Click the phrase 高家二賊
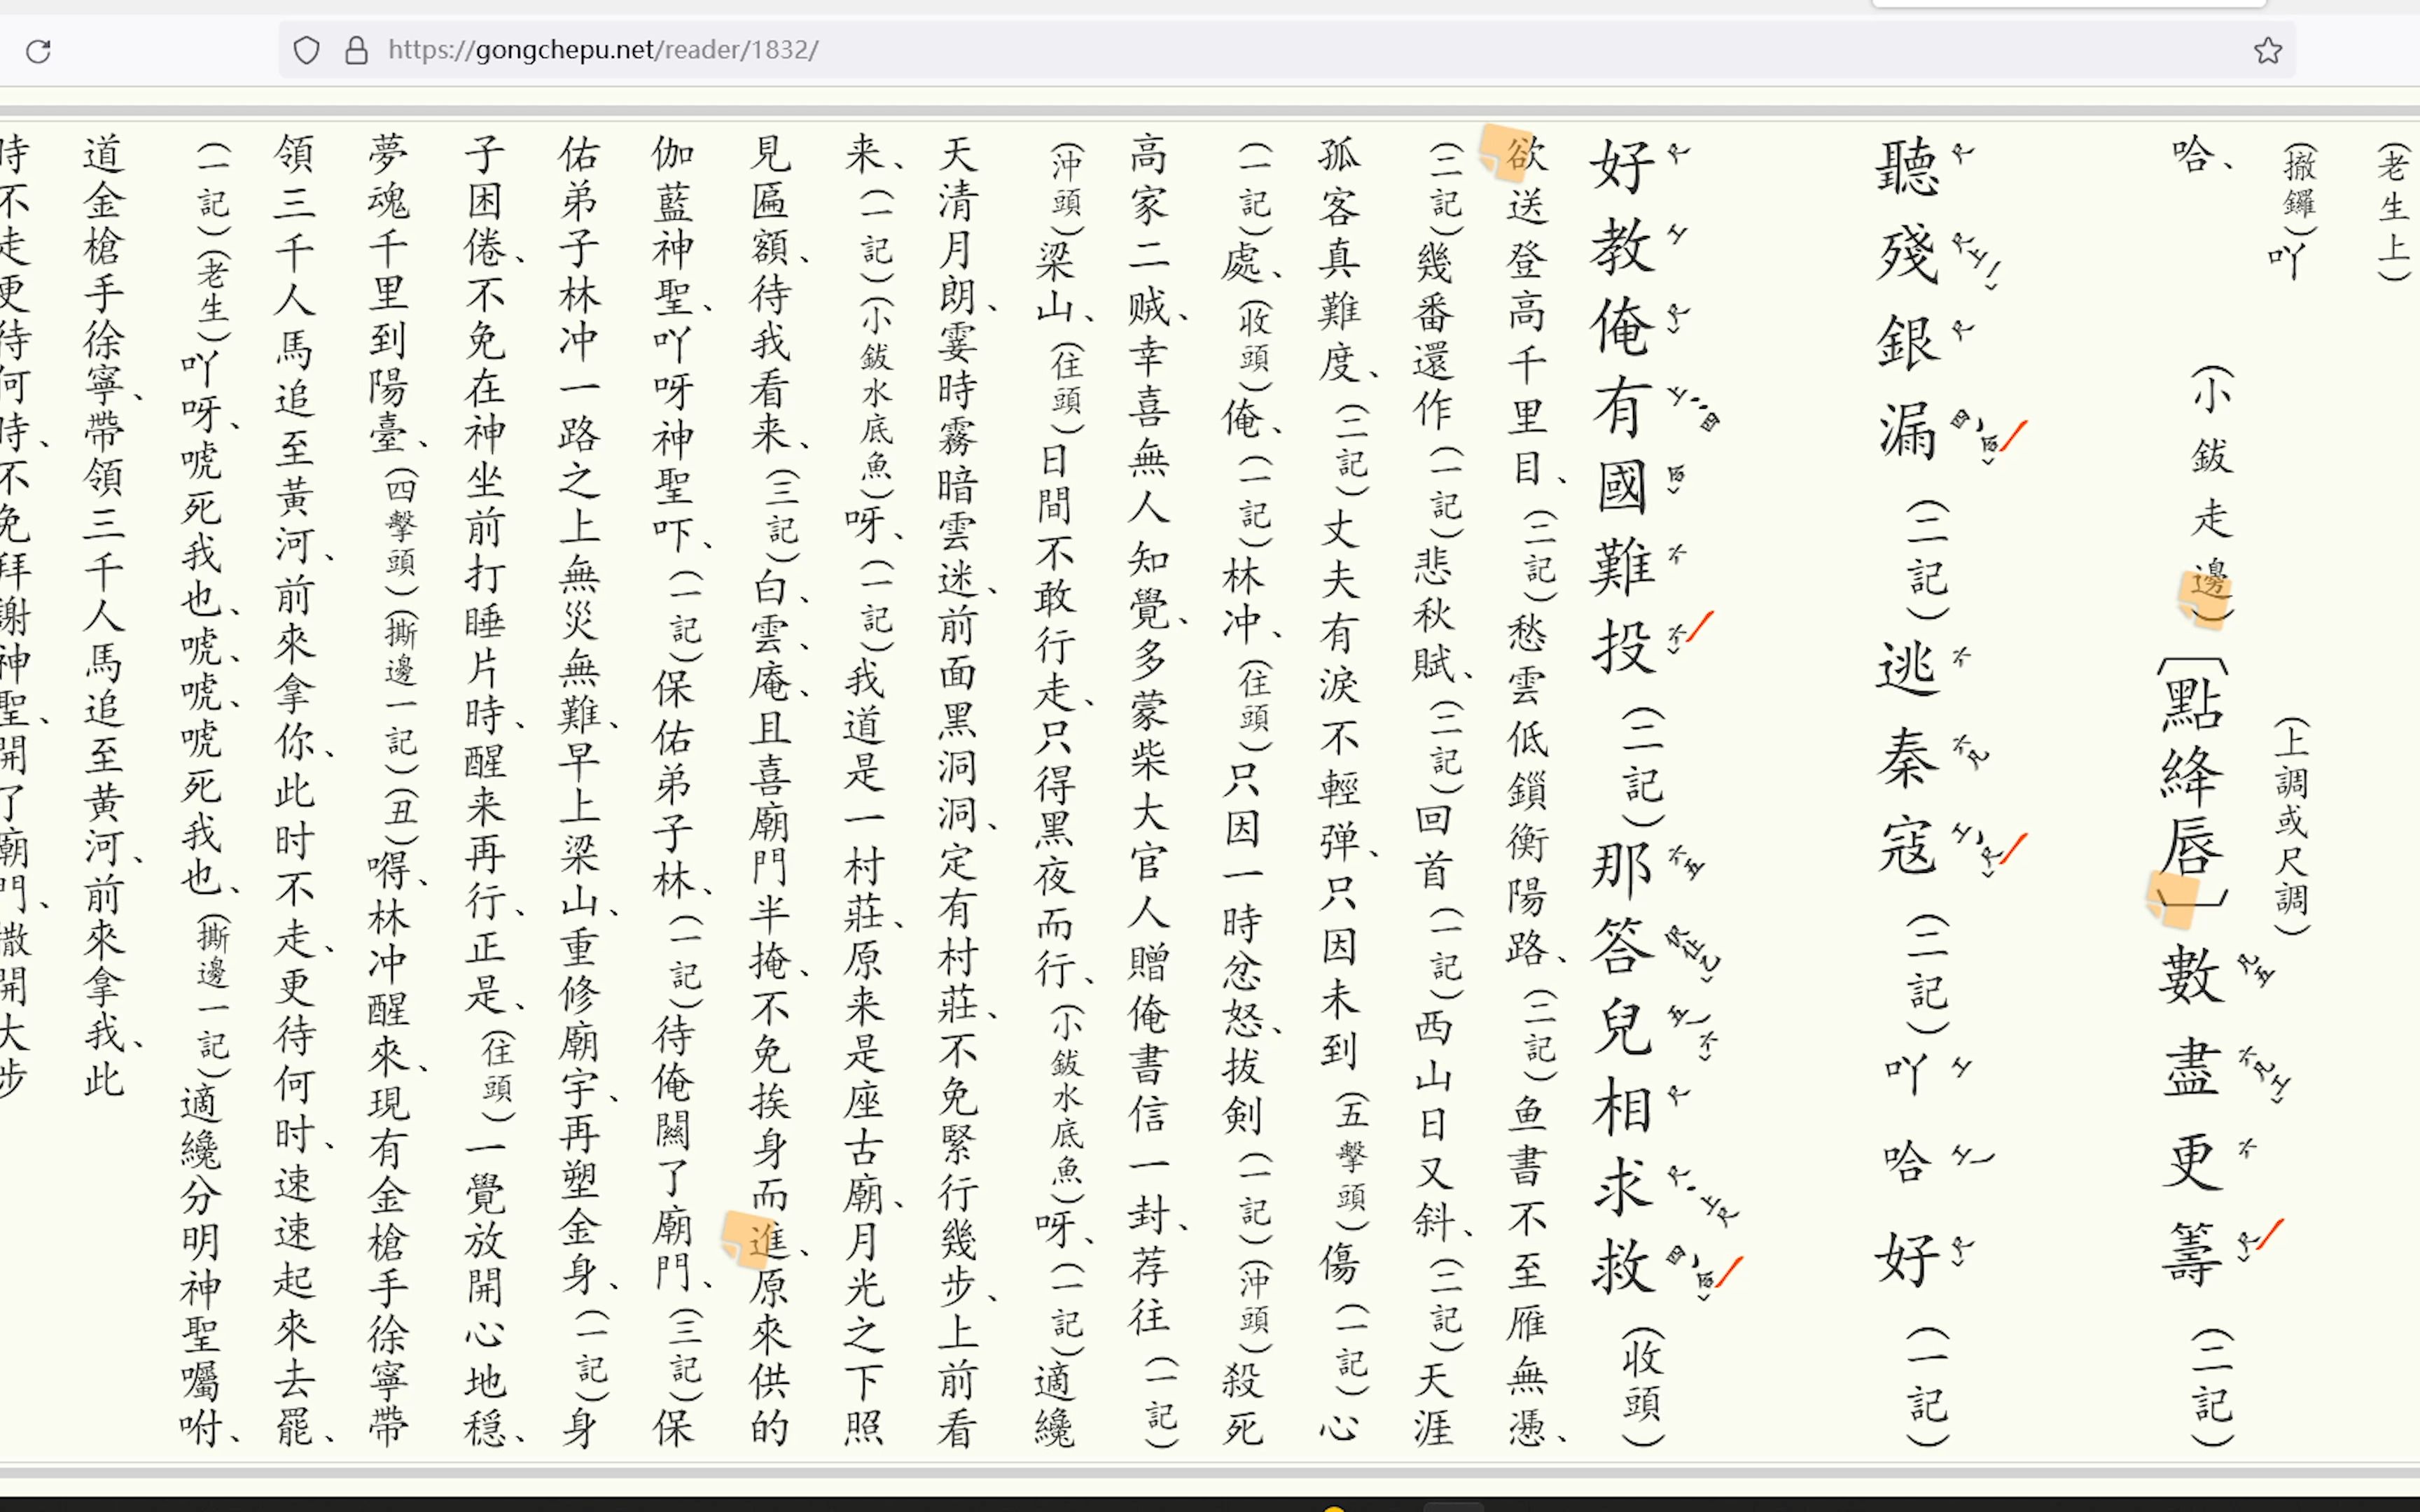 click(x=1149, y=232)
